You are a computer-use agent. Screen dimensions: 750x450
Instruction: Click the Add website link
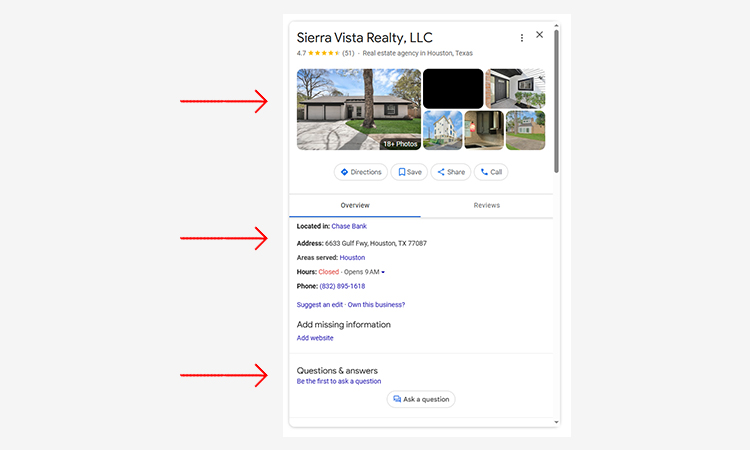coord(315,338)
